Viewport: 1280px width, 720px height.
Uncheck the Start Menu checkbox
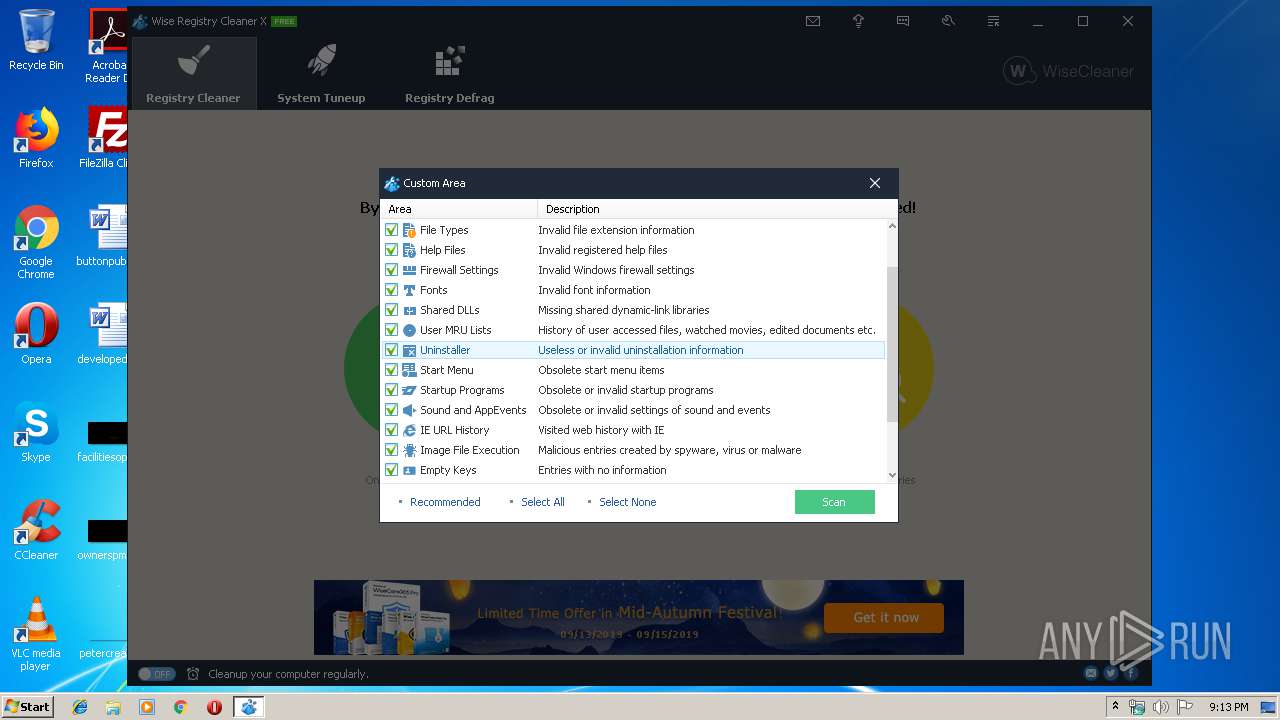(392, 370)
